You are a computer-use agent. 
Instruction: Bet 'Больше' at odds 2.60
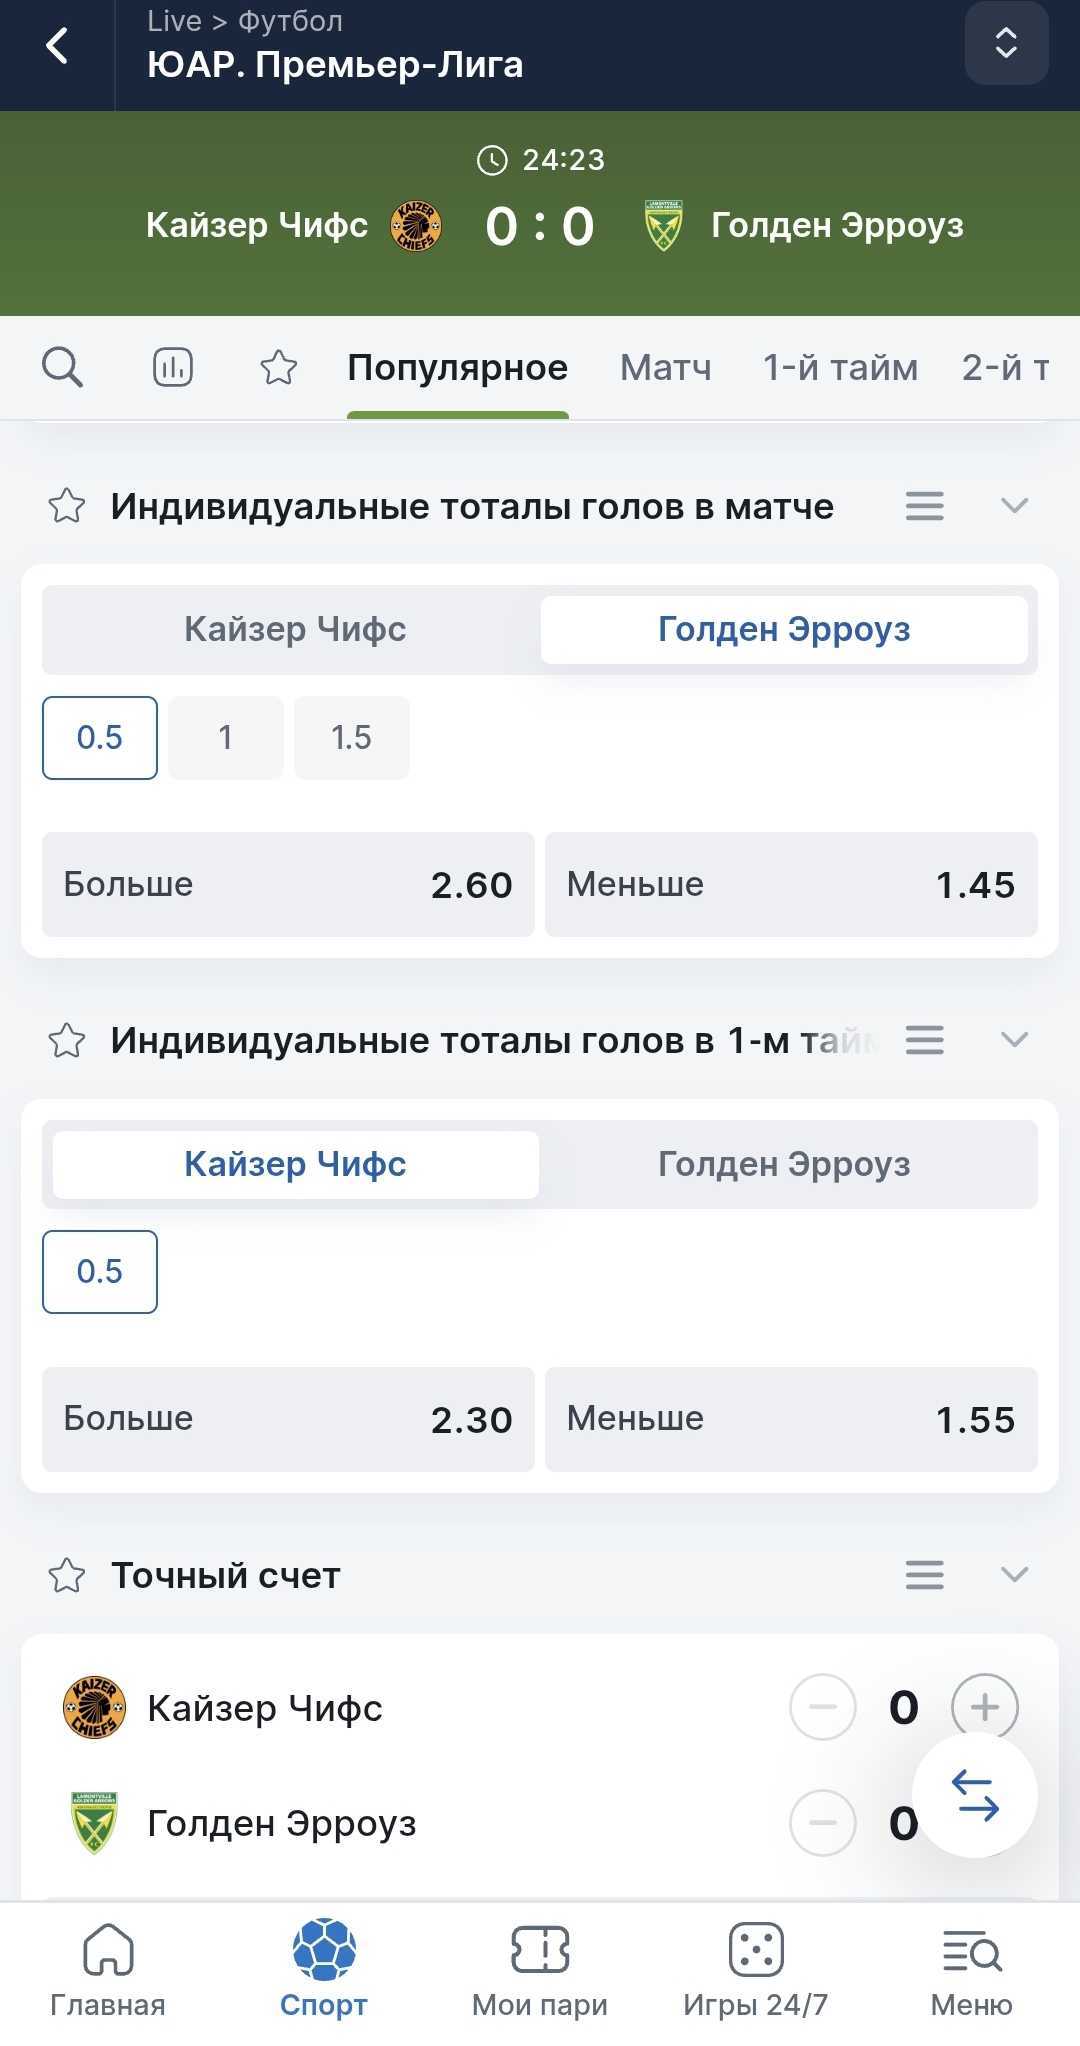[x=288, y=885]
